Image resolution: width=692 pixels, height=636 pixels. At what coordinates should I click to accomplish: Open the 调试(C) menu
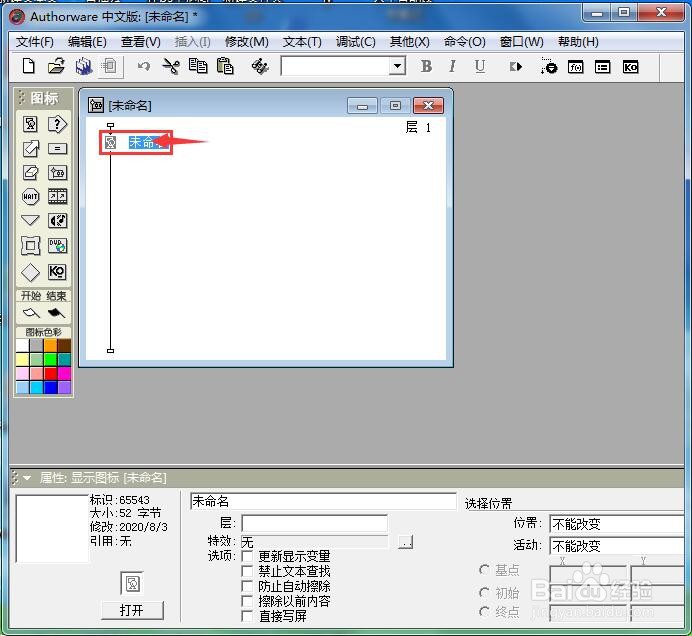point(356,42)
